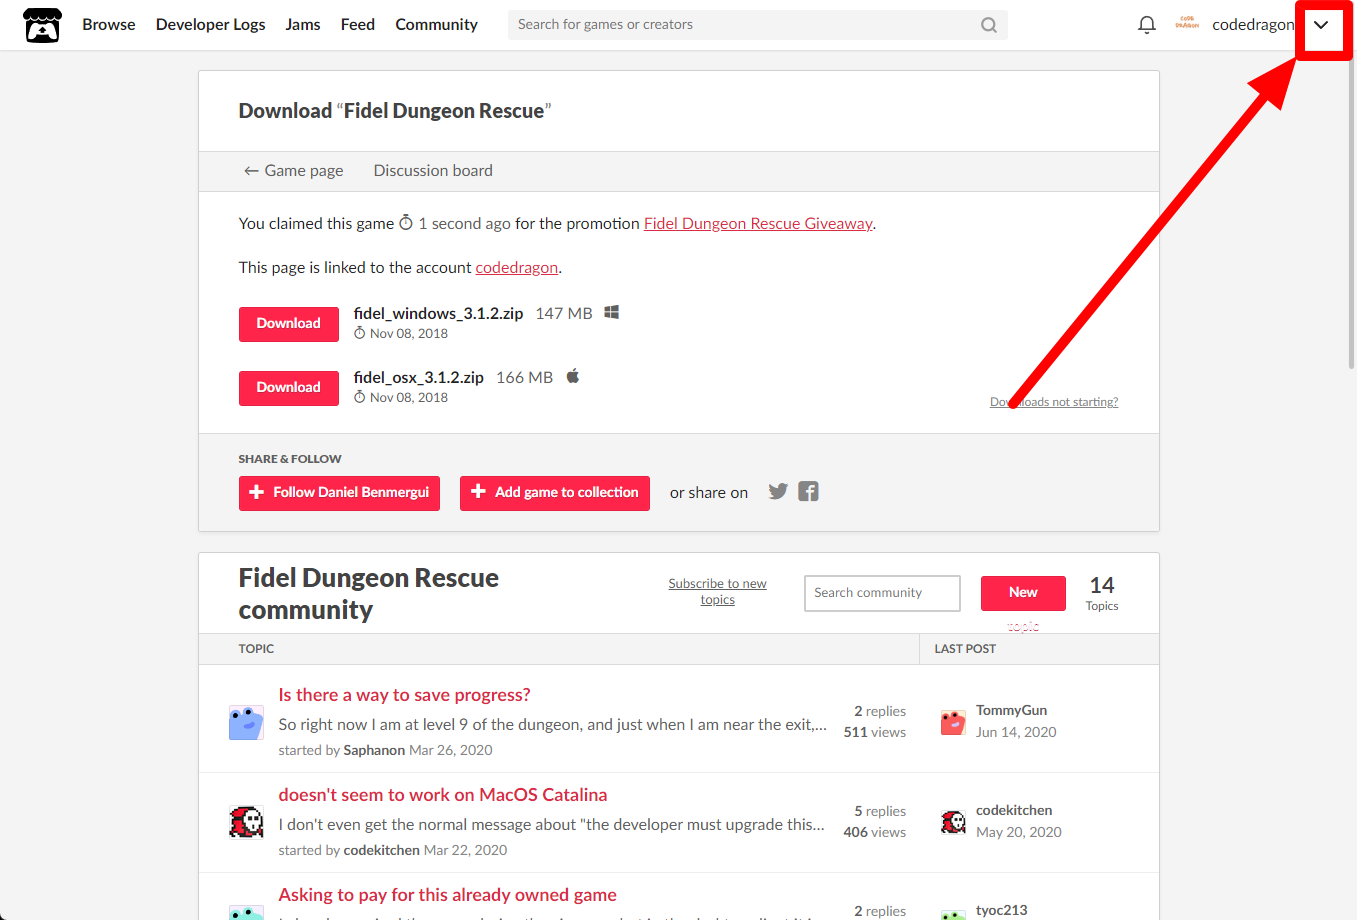Download fidel_osx_3.1.2.zip
The image size is (1357, 920).
click(289, 388)
